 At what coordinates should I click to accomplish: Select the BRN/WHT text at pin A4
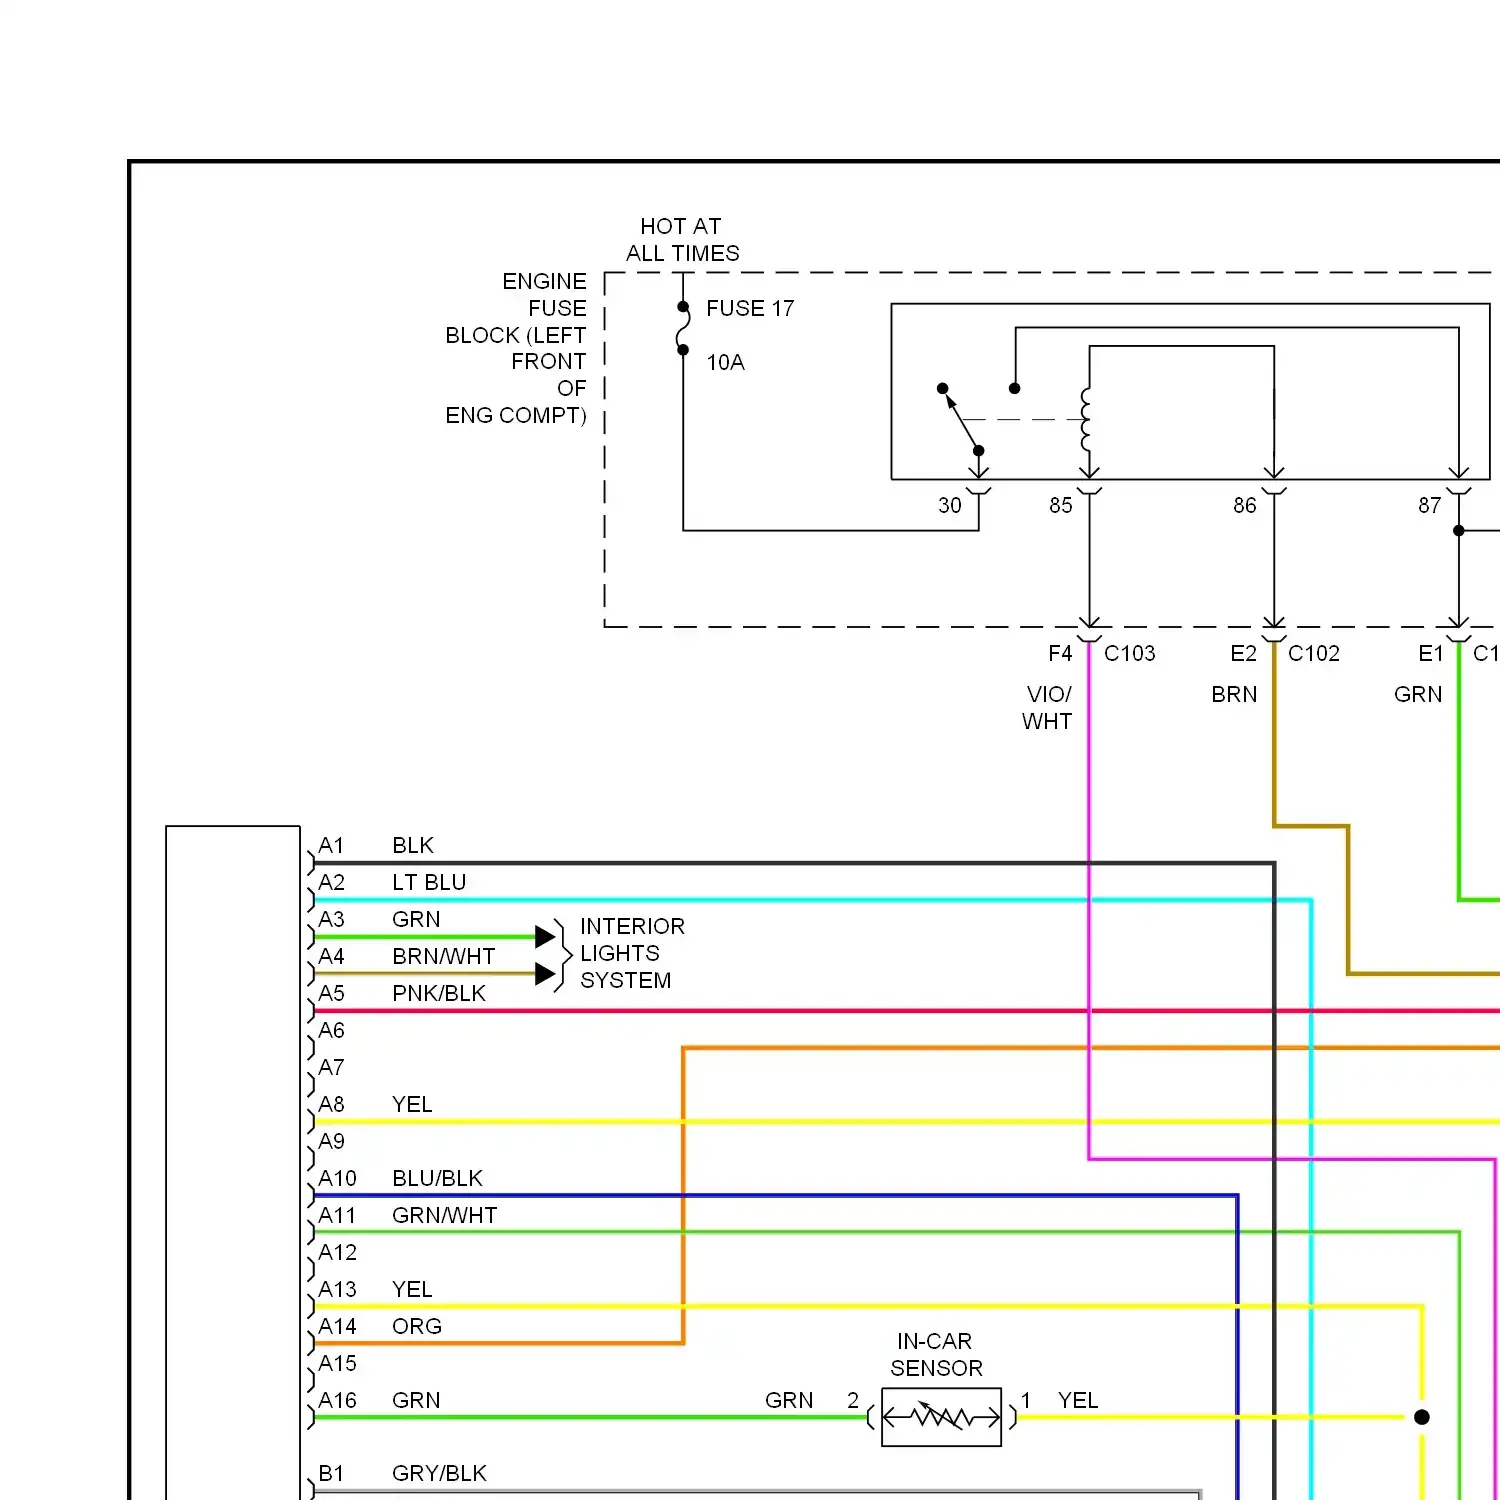(444, 956)
